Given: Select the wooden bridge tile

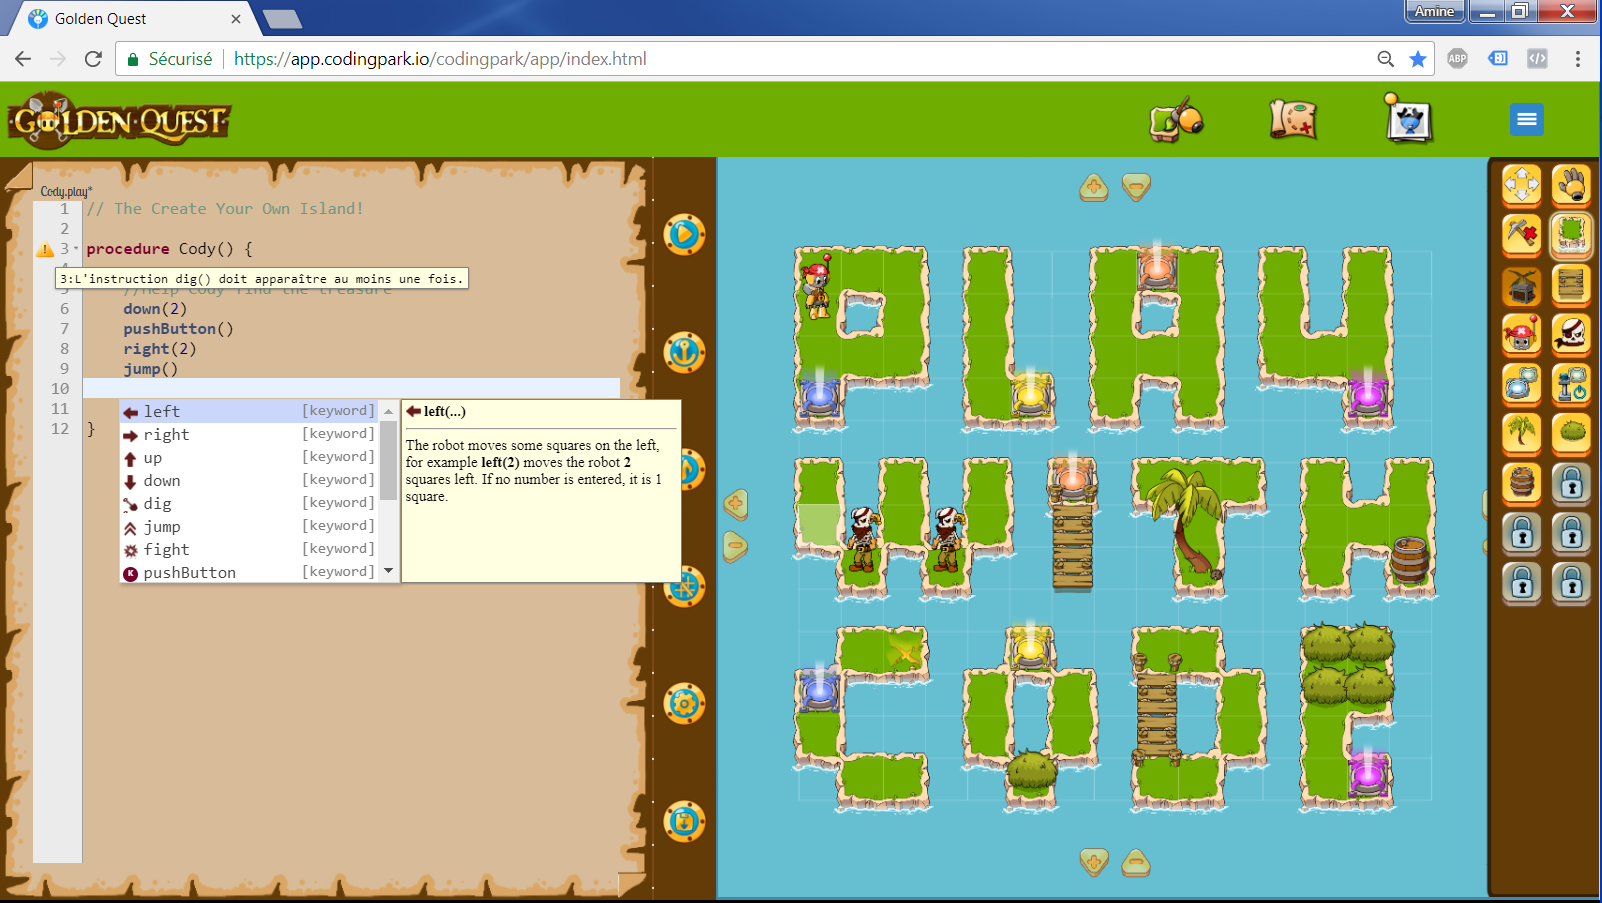Looking at the screenshot, I should pos(1571,285).
